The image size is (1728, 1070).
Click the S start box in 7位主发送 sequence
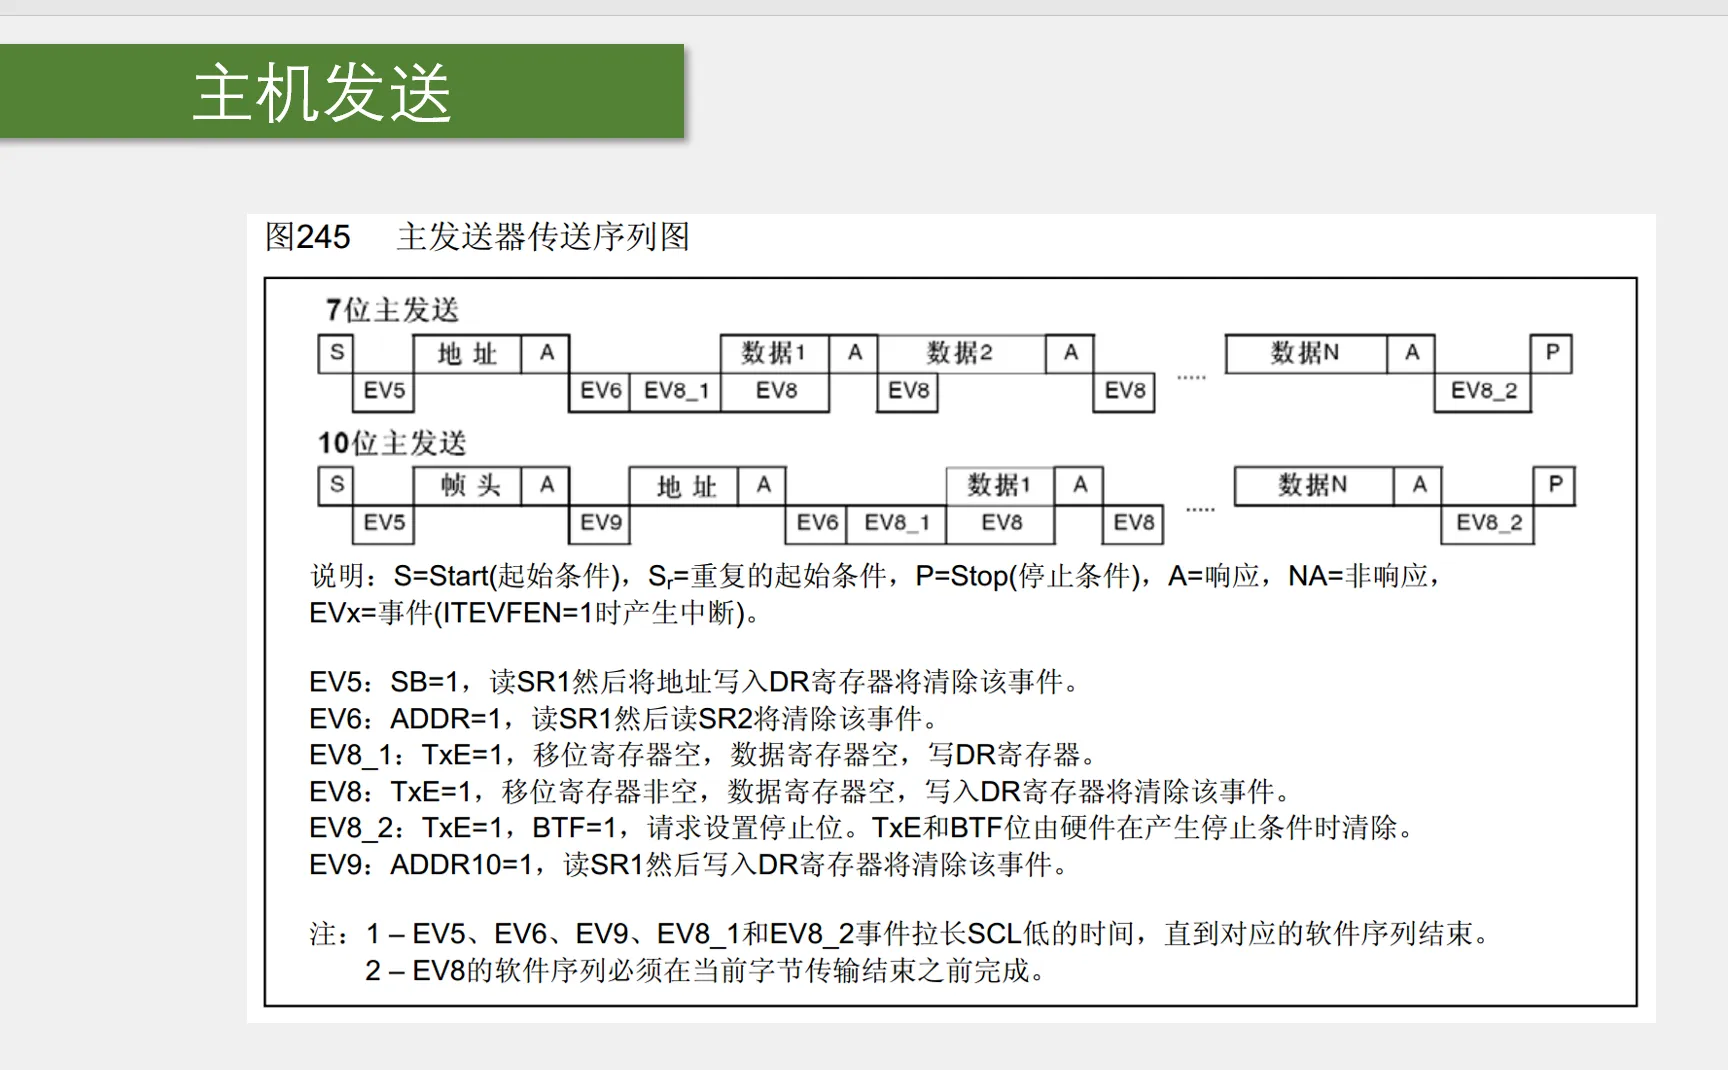[336, 353]
